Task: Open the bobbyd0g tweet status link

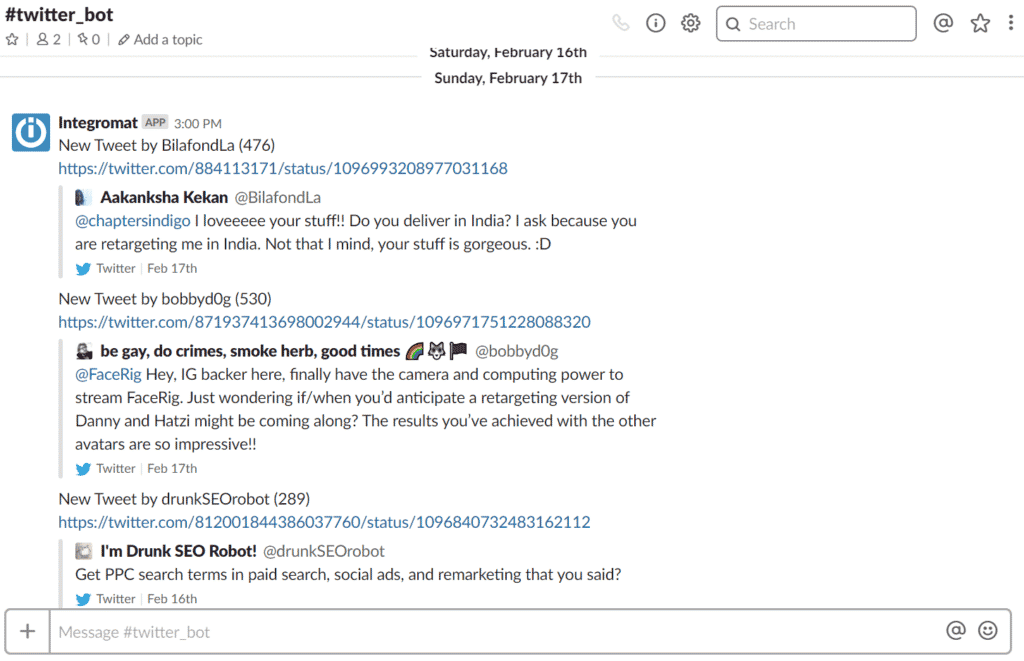Action: point(325,322)
